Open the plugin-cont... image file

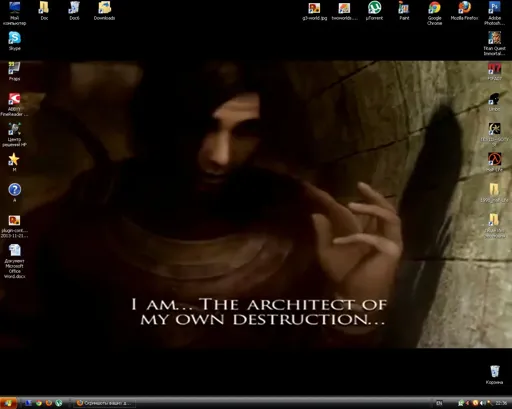[14, 226]
